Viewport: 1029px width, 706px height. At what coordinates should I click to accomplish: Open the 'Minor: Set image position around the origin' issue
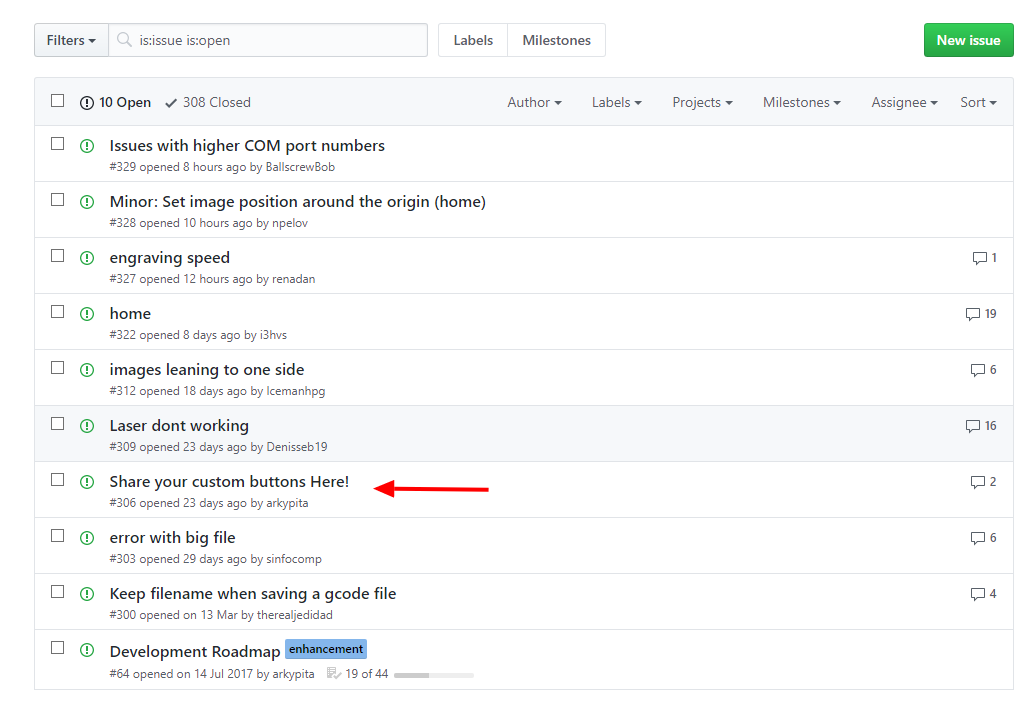[x=297, y=202]
